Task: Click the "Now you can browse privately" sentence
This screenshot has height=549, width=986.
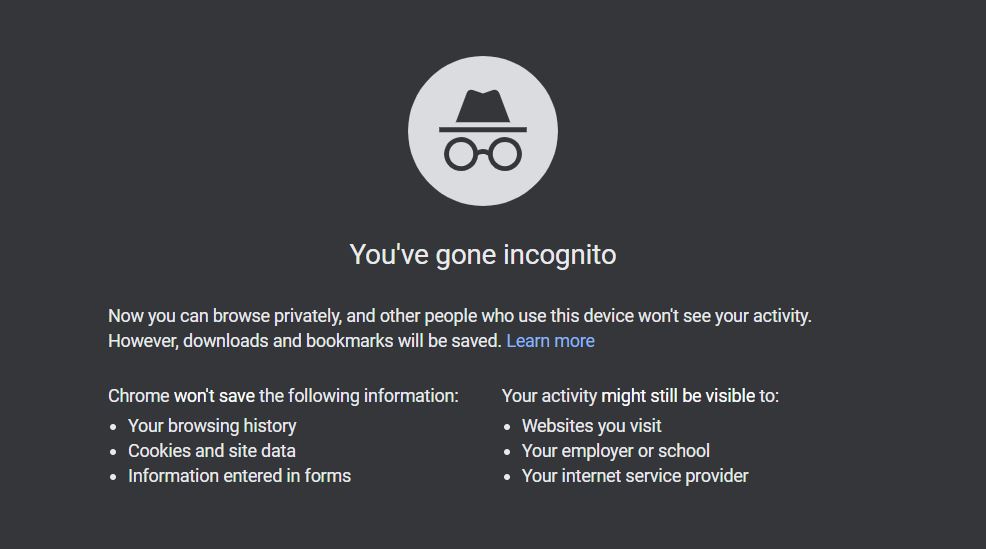Action: pyautogui.click(x=460, y=316)
